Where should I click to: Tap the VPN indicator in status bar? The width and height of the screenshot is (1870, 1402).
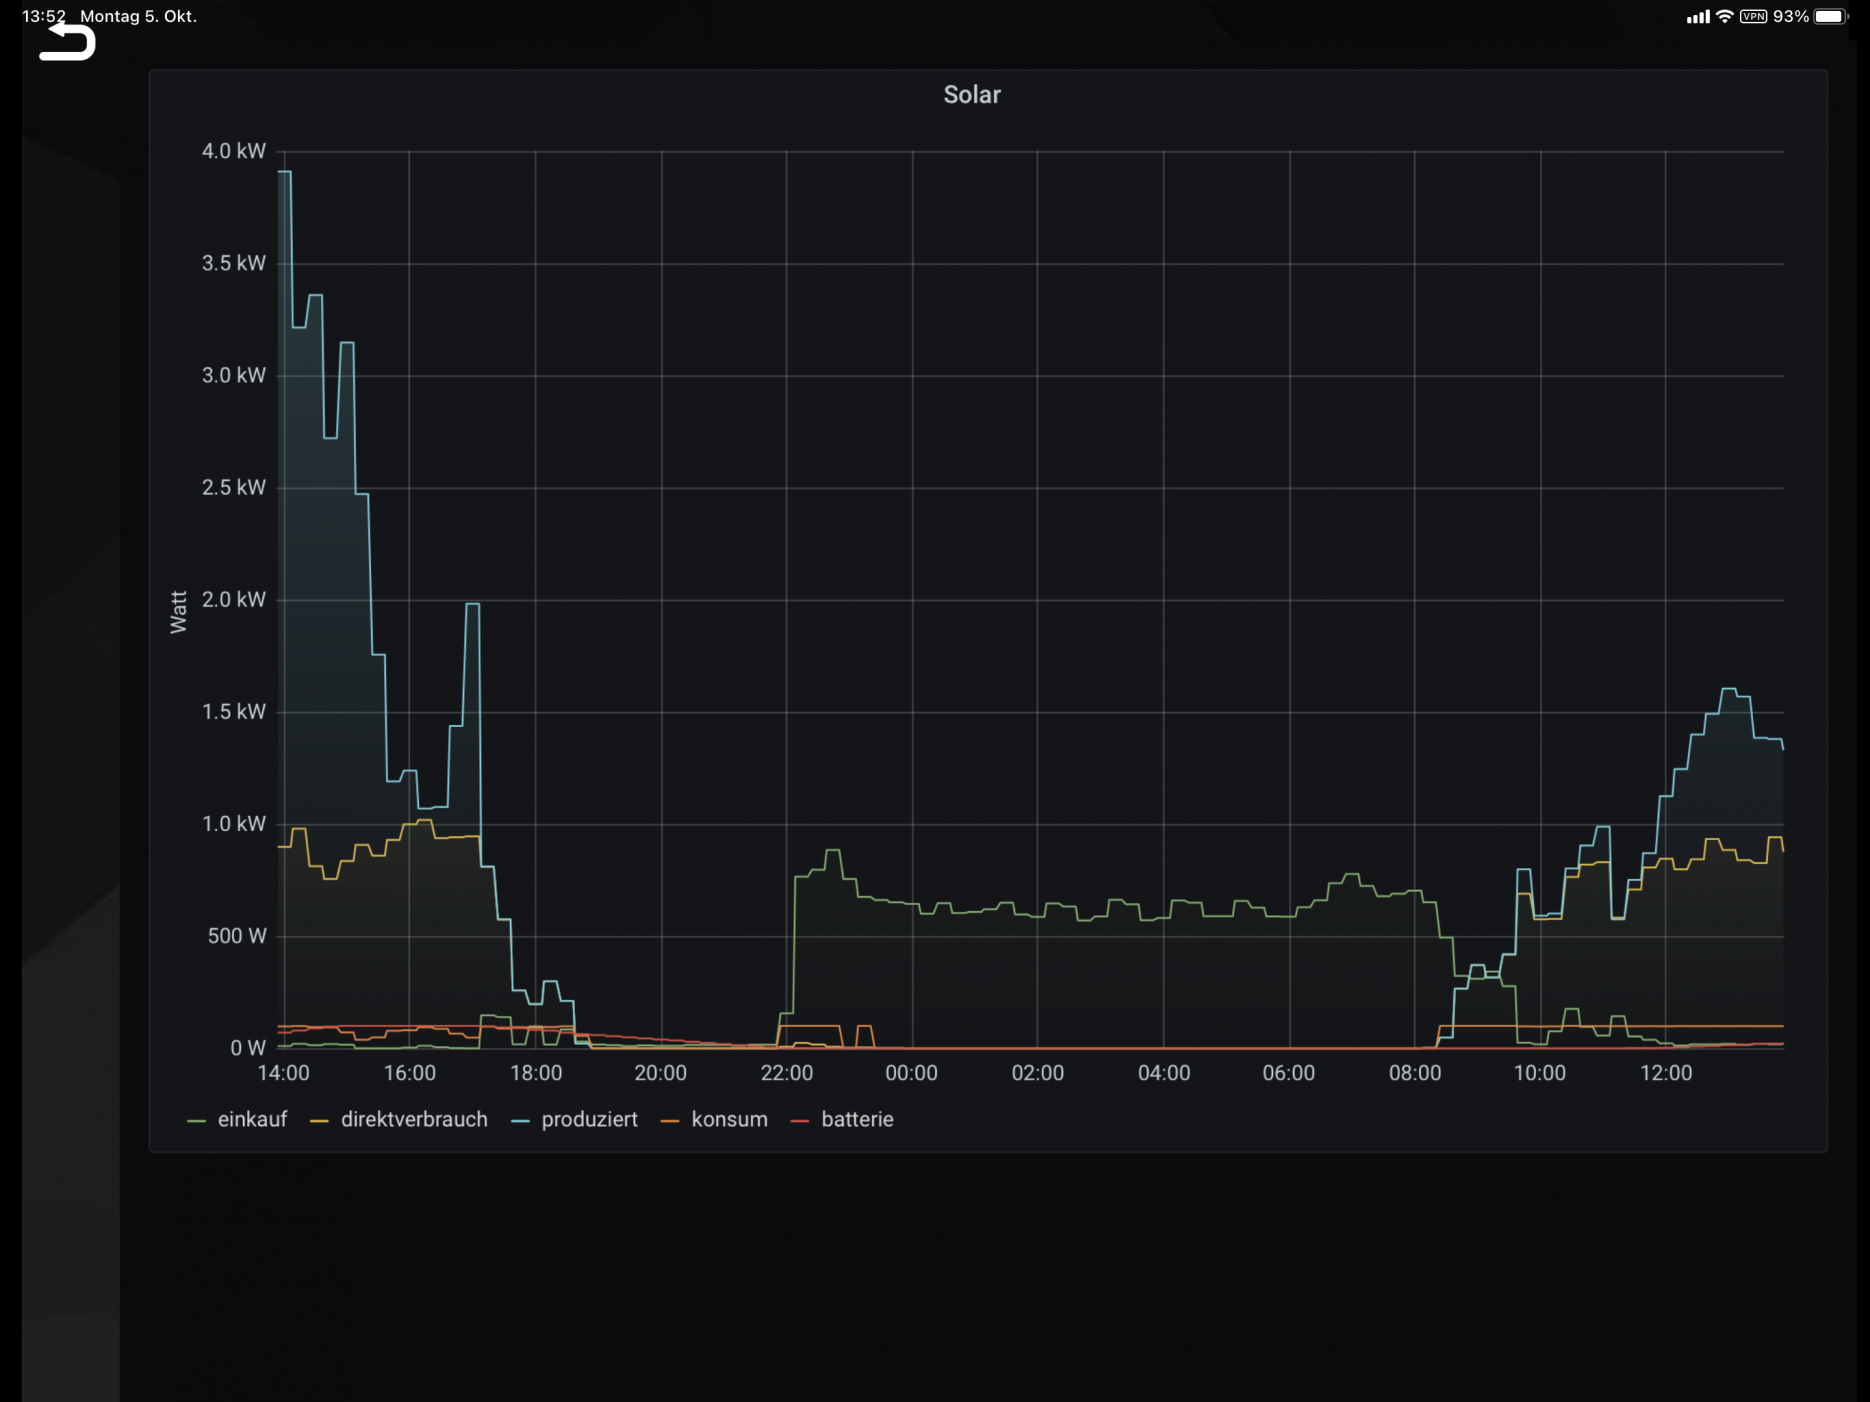point(1753,16)
